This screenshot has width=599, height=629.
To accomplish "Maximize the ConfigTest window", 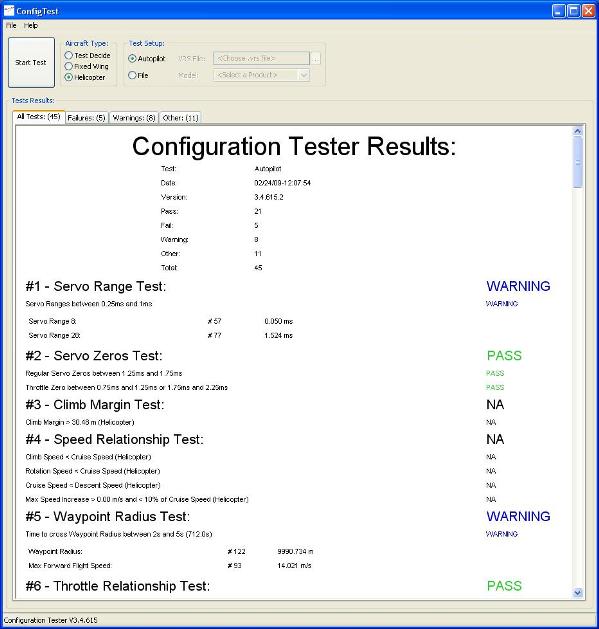I will [574, 11].
